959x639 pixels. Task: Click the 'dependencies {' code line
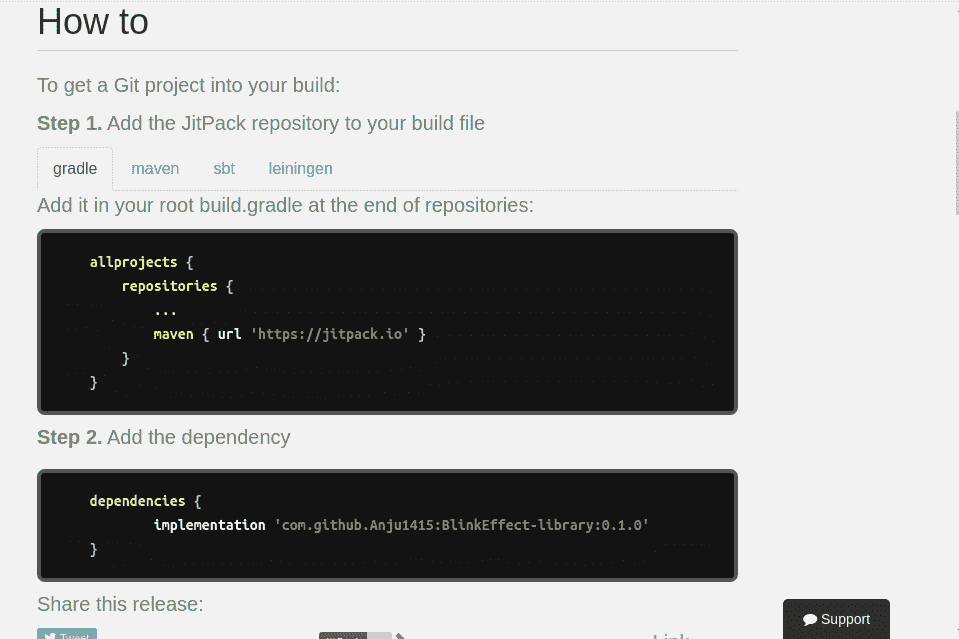145,501
